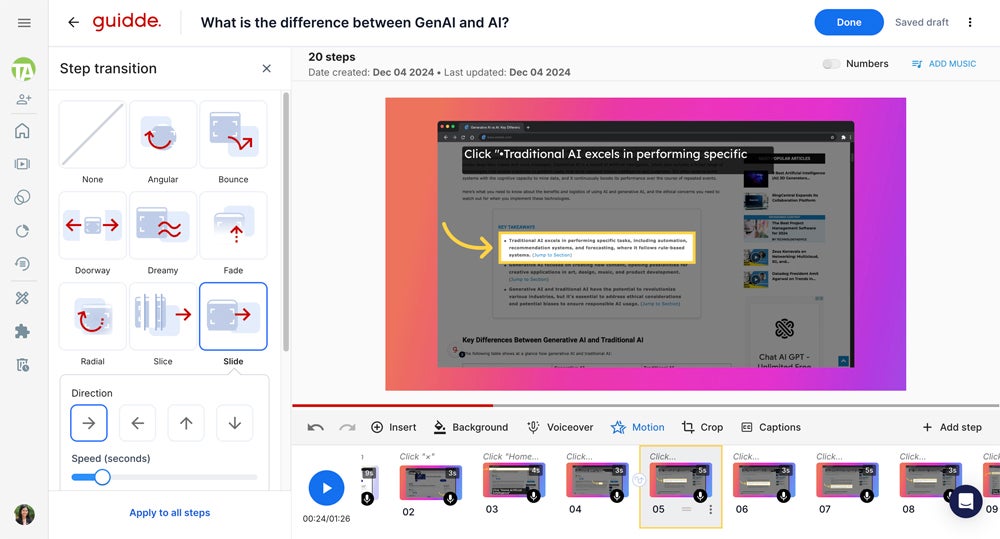Click transition marker between steps 04 and 05
The image size is (1000, 539).
click(x=638, y=480)
